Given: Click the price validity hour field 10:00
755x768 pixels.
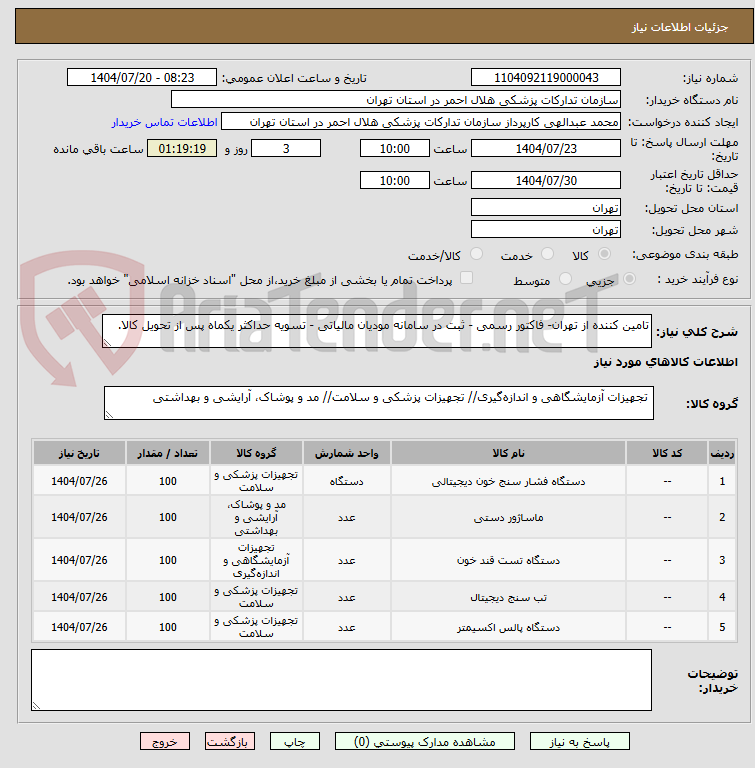Looking at the screenshot, I should [394, 180].
